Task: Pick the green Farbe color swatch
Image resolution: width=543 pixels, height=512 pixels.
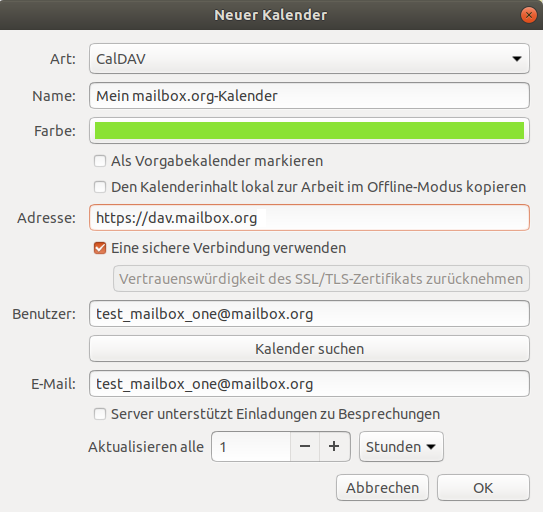Action: (309, 131)
